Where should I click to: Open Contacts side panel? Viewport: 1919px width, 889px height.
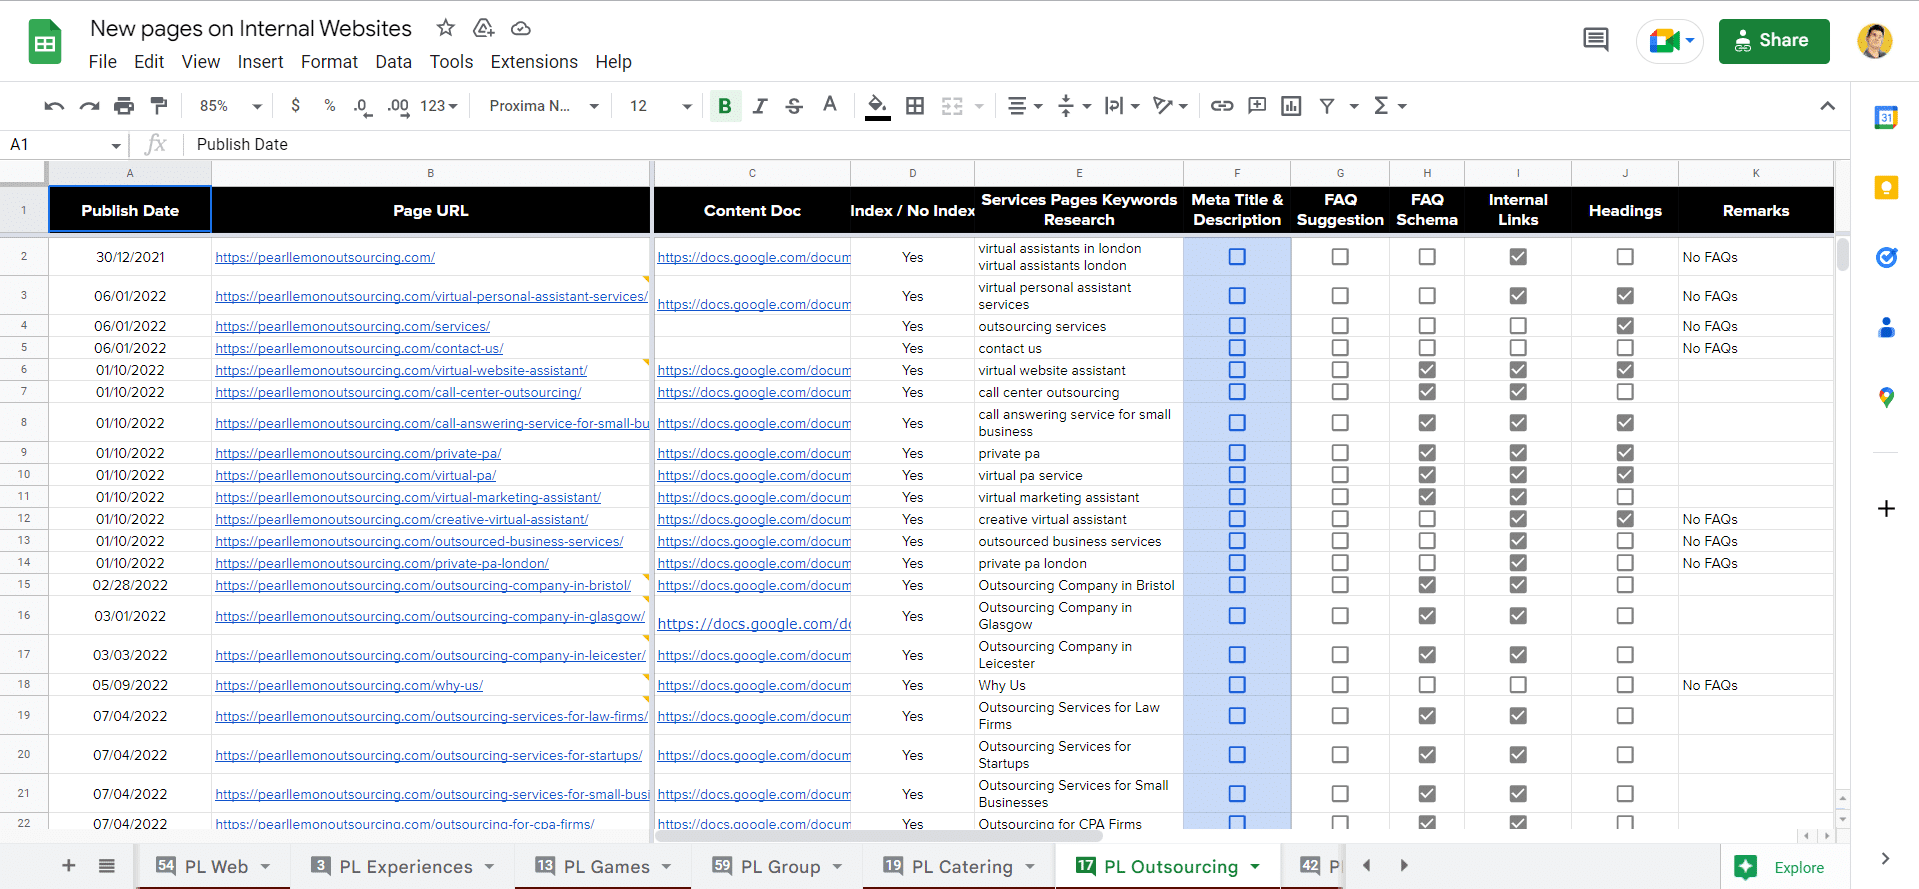click(1886, 327)
